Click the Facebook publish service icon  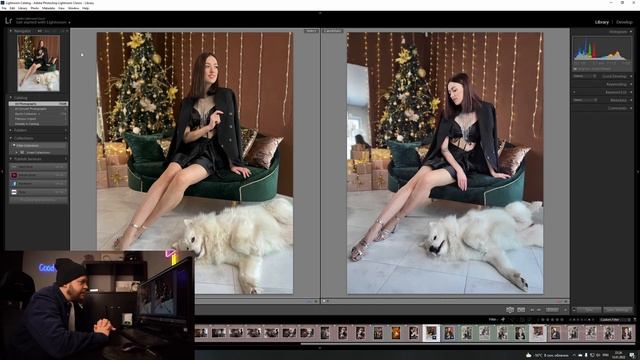click(14, 184)
